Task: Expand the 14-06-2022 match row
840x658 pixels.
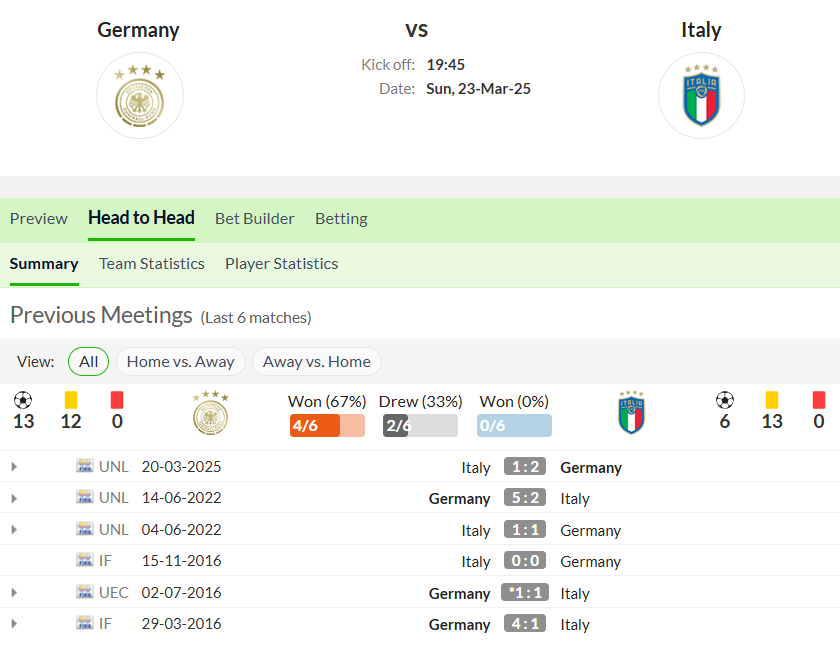Action: (x=14, y=498)
